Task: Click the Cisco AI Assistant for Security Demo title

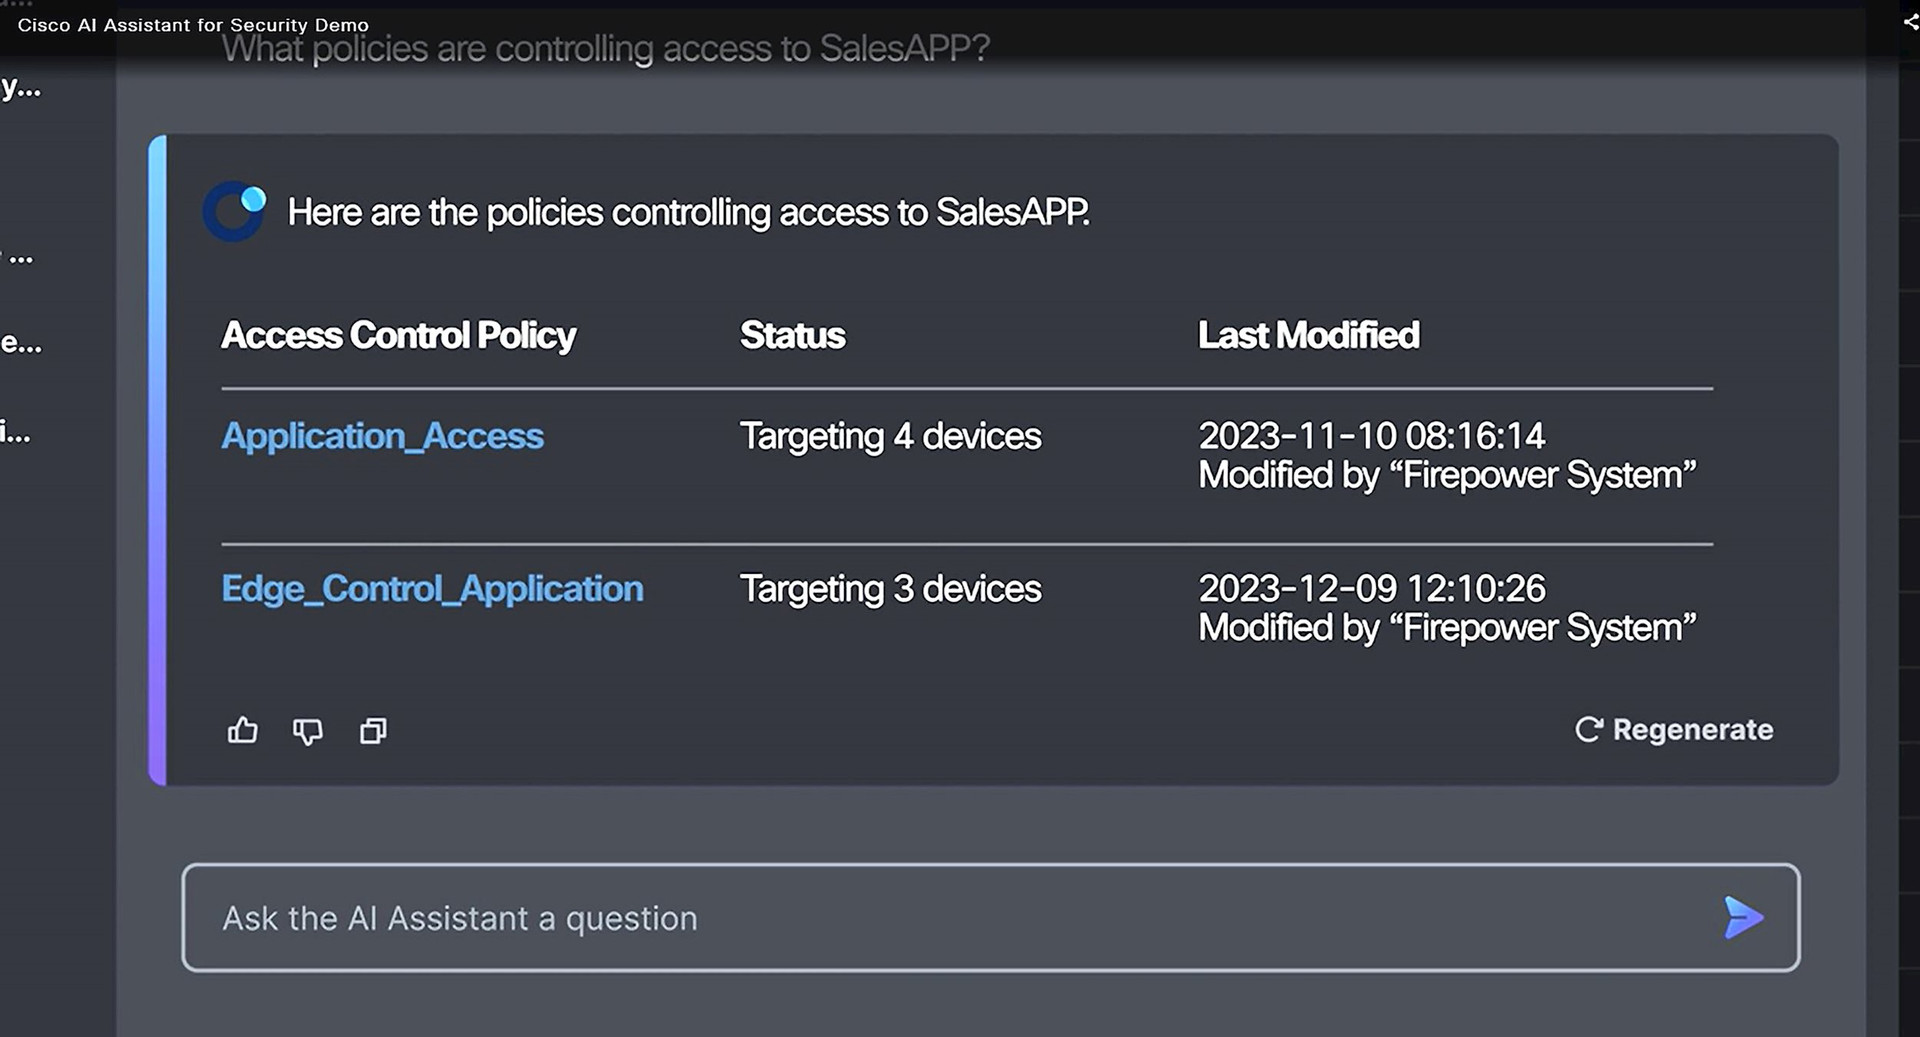Action: click(x=193, y=25)
